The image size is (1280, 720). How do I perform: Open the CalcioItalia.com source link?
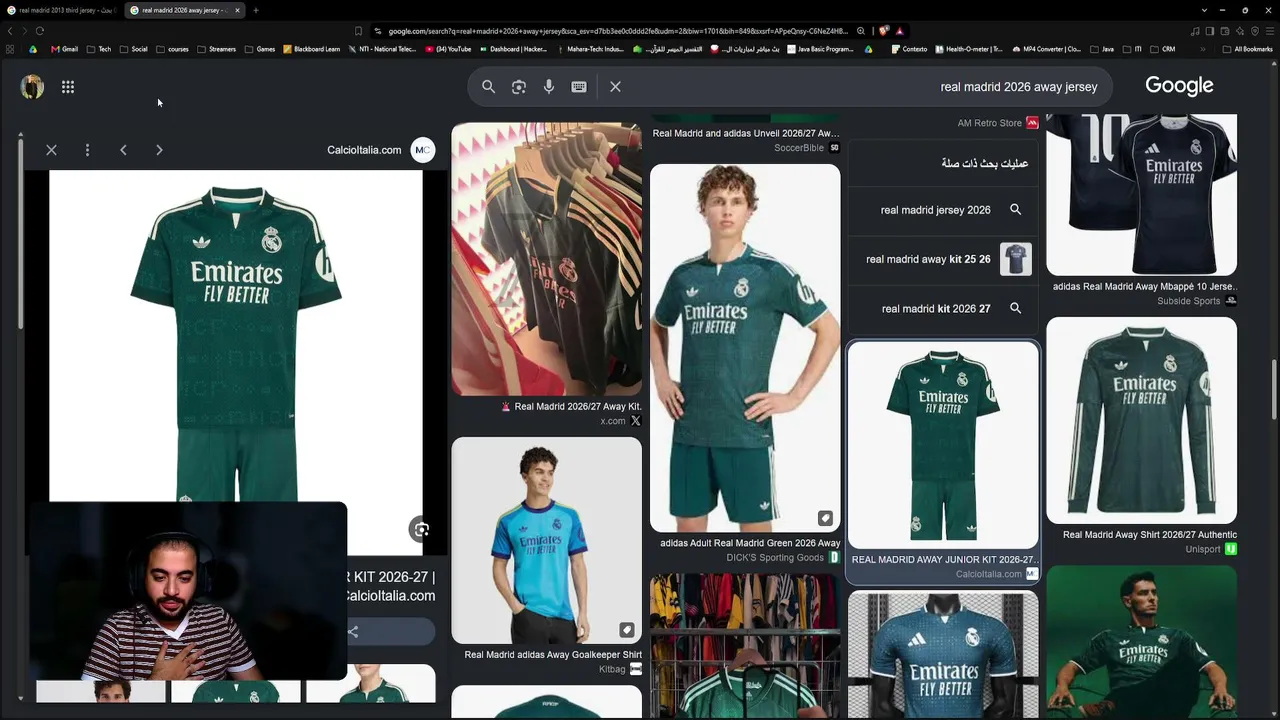pyautogui.click(x=364, y=150)
